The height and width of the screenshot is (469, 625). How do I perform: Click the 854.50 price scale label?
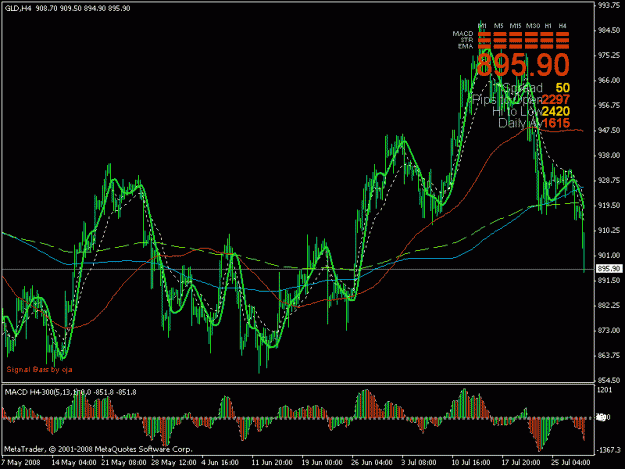click(609, 380)
